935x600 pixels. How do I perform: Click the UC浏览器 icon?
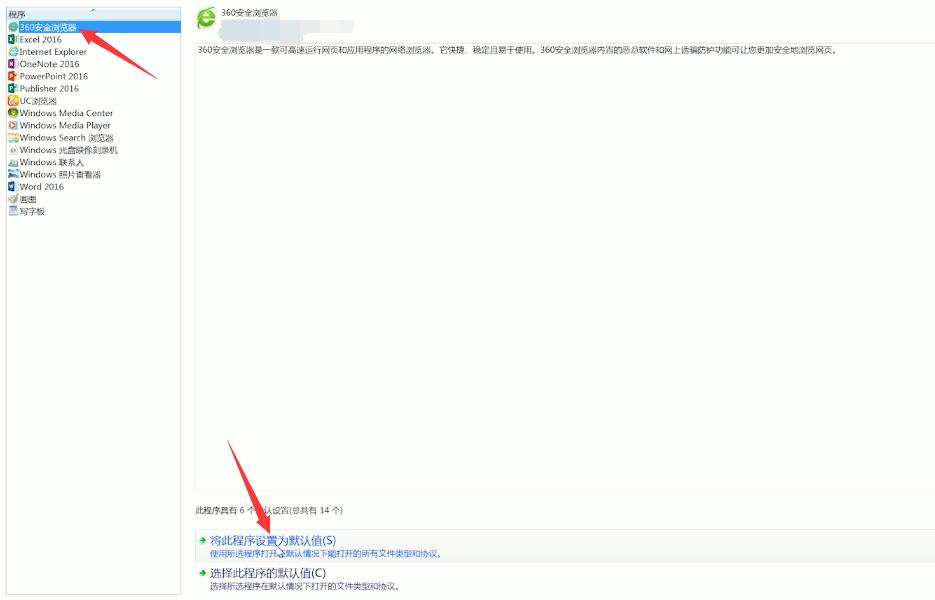[x=13, y=101]
